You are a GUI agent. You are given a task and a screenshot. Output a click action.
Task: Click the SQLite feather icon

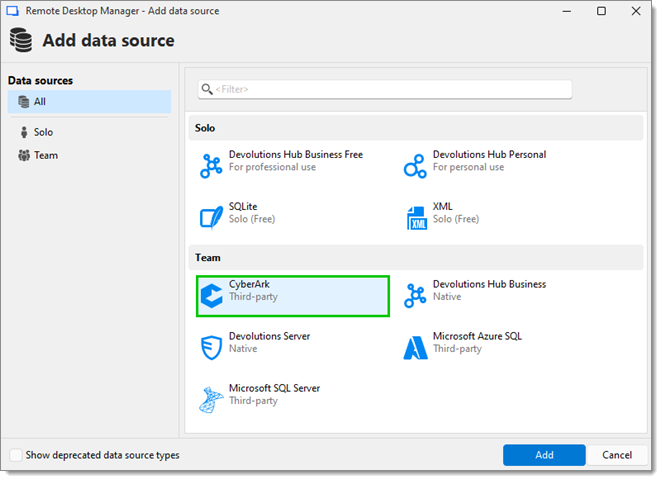click(211, 217)
